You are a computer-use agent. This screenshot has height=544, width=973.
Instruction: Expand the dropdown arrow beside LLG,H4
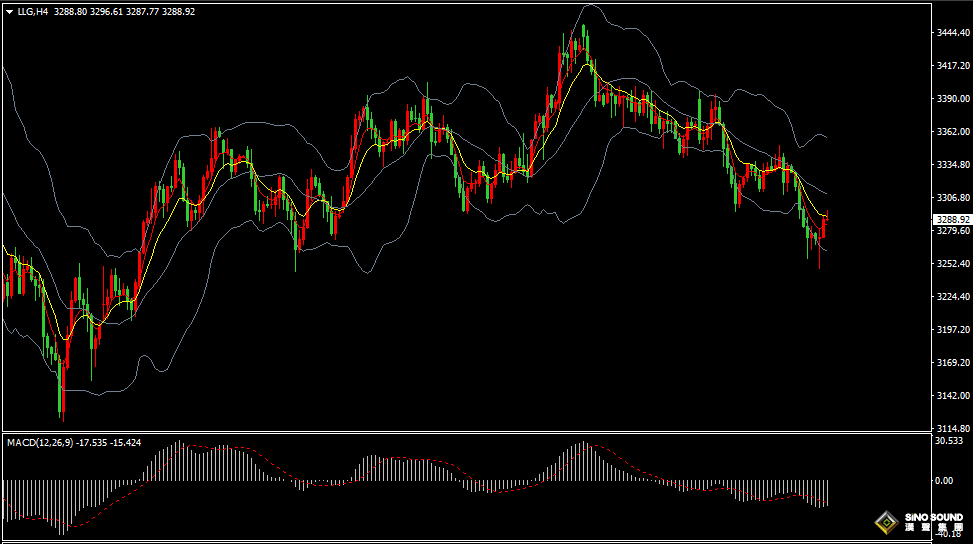click(x=8, y=11)
